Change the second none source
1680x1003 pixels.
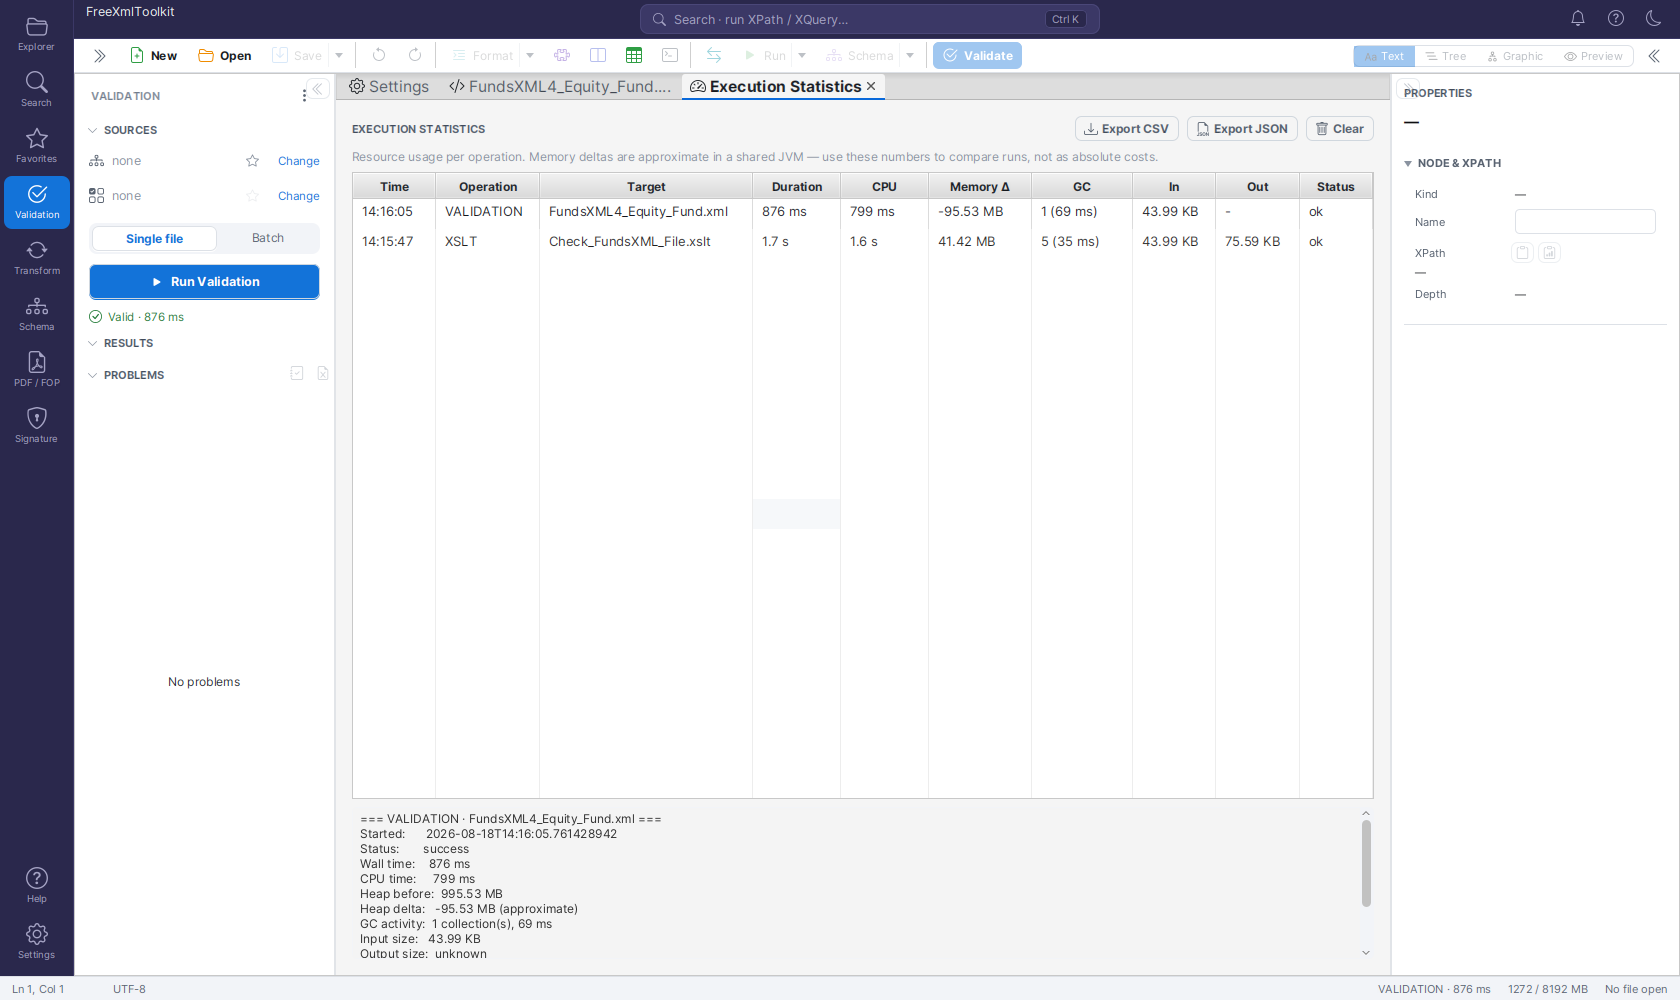point(298,196)
